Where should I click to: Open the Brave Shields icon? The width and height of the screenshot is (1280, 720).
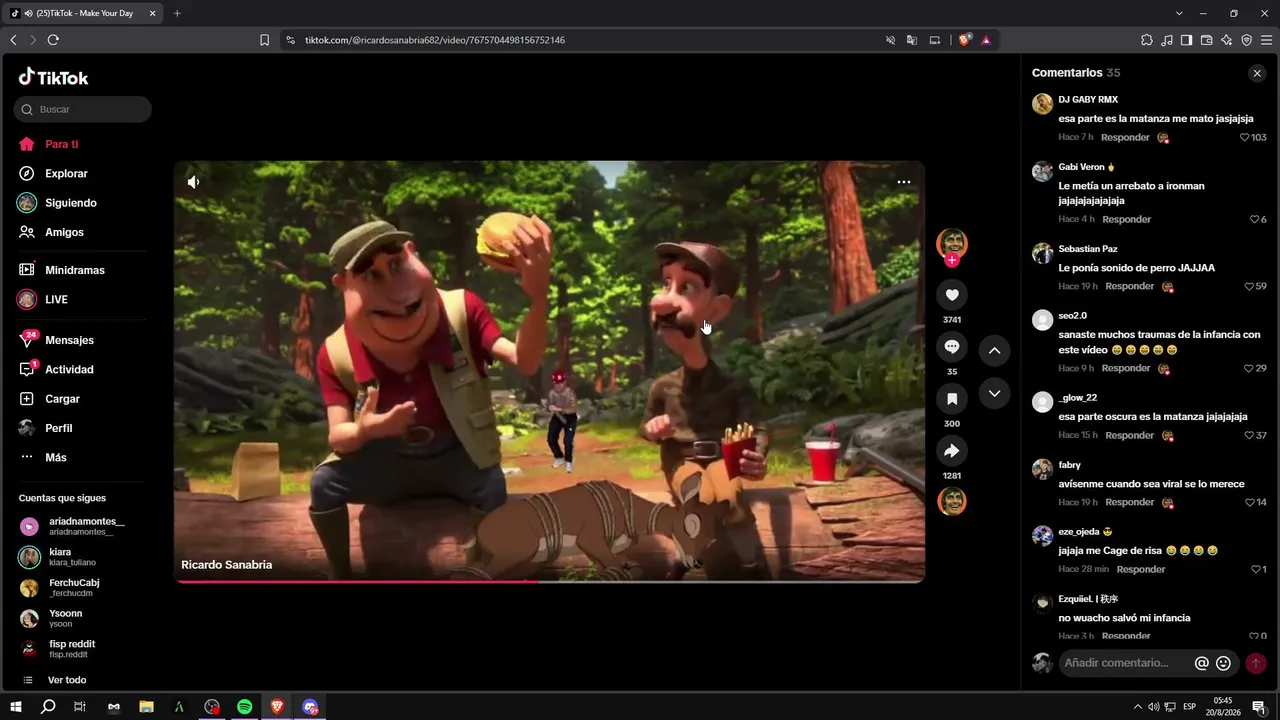[x=964, y=40]
